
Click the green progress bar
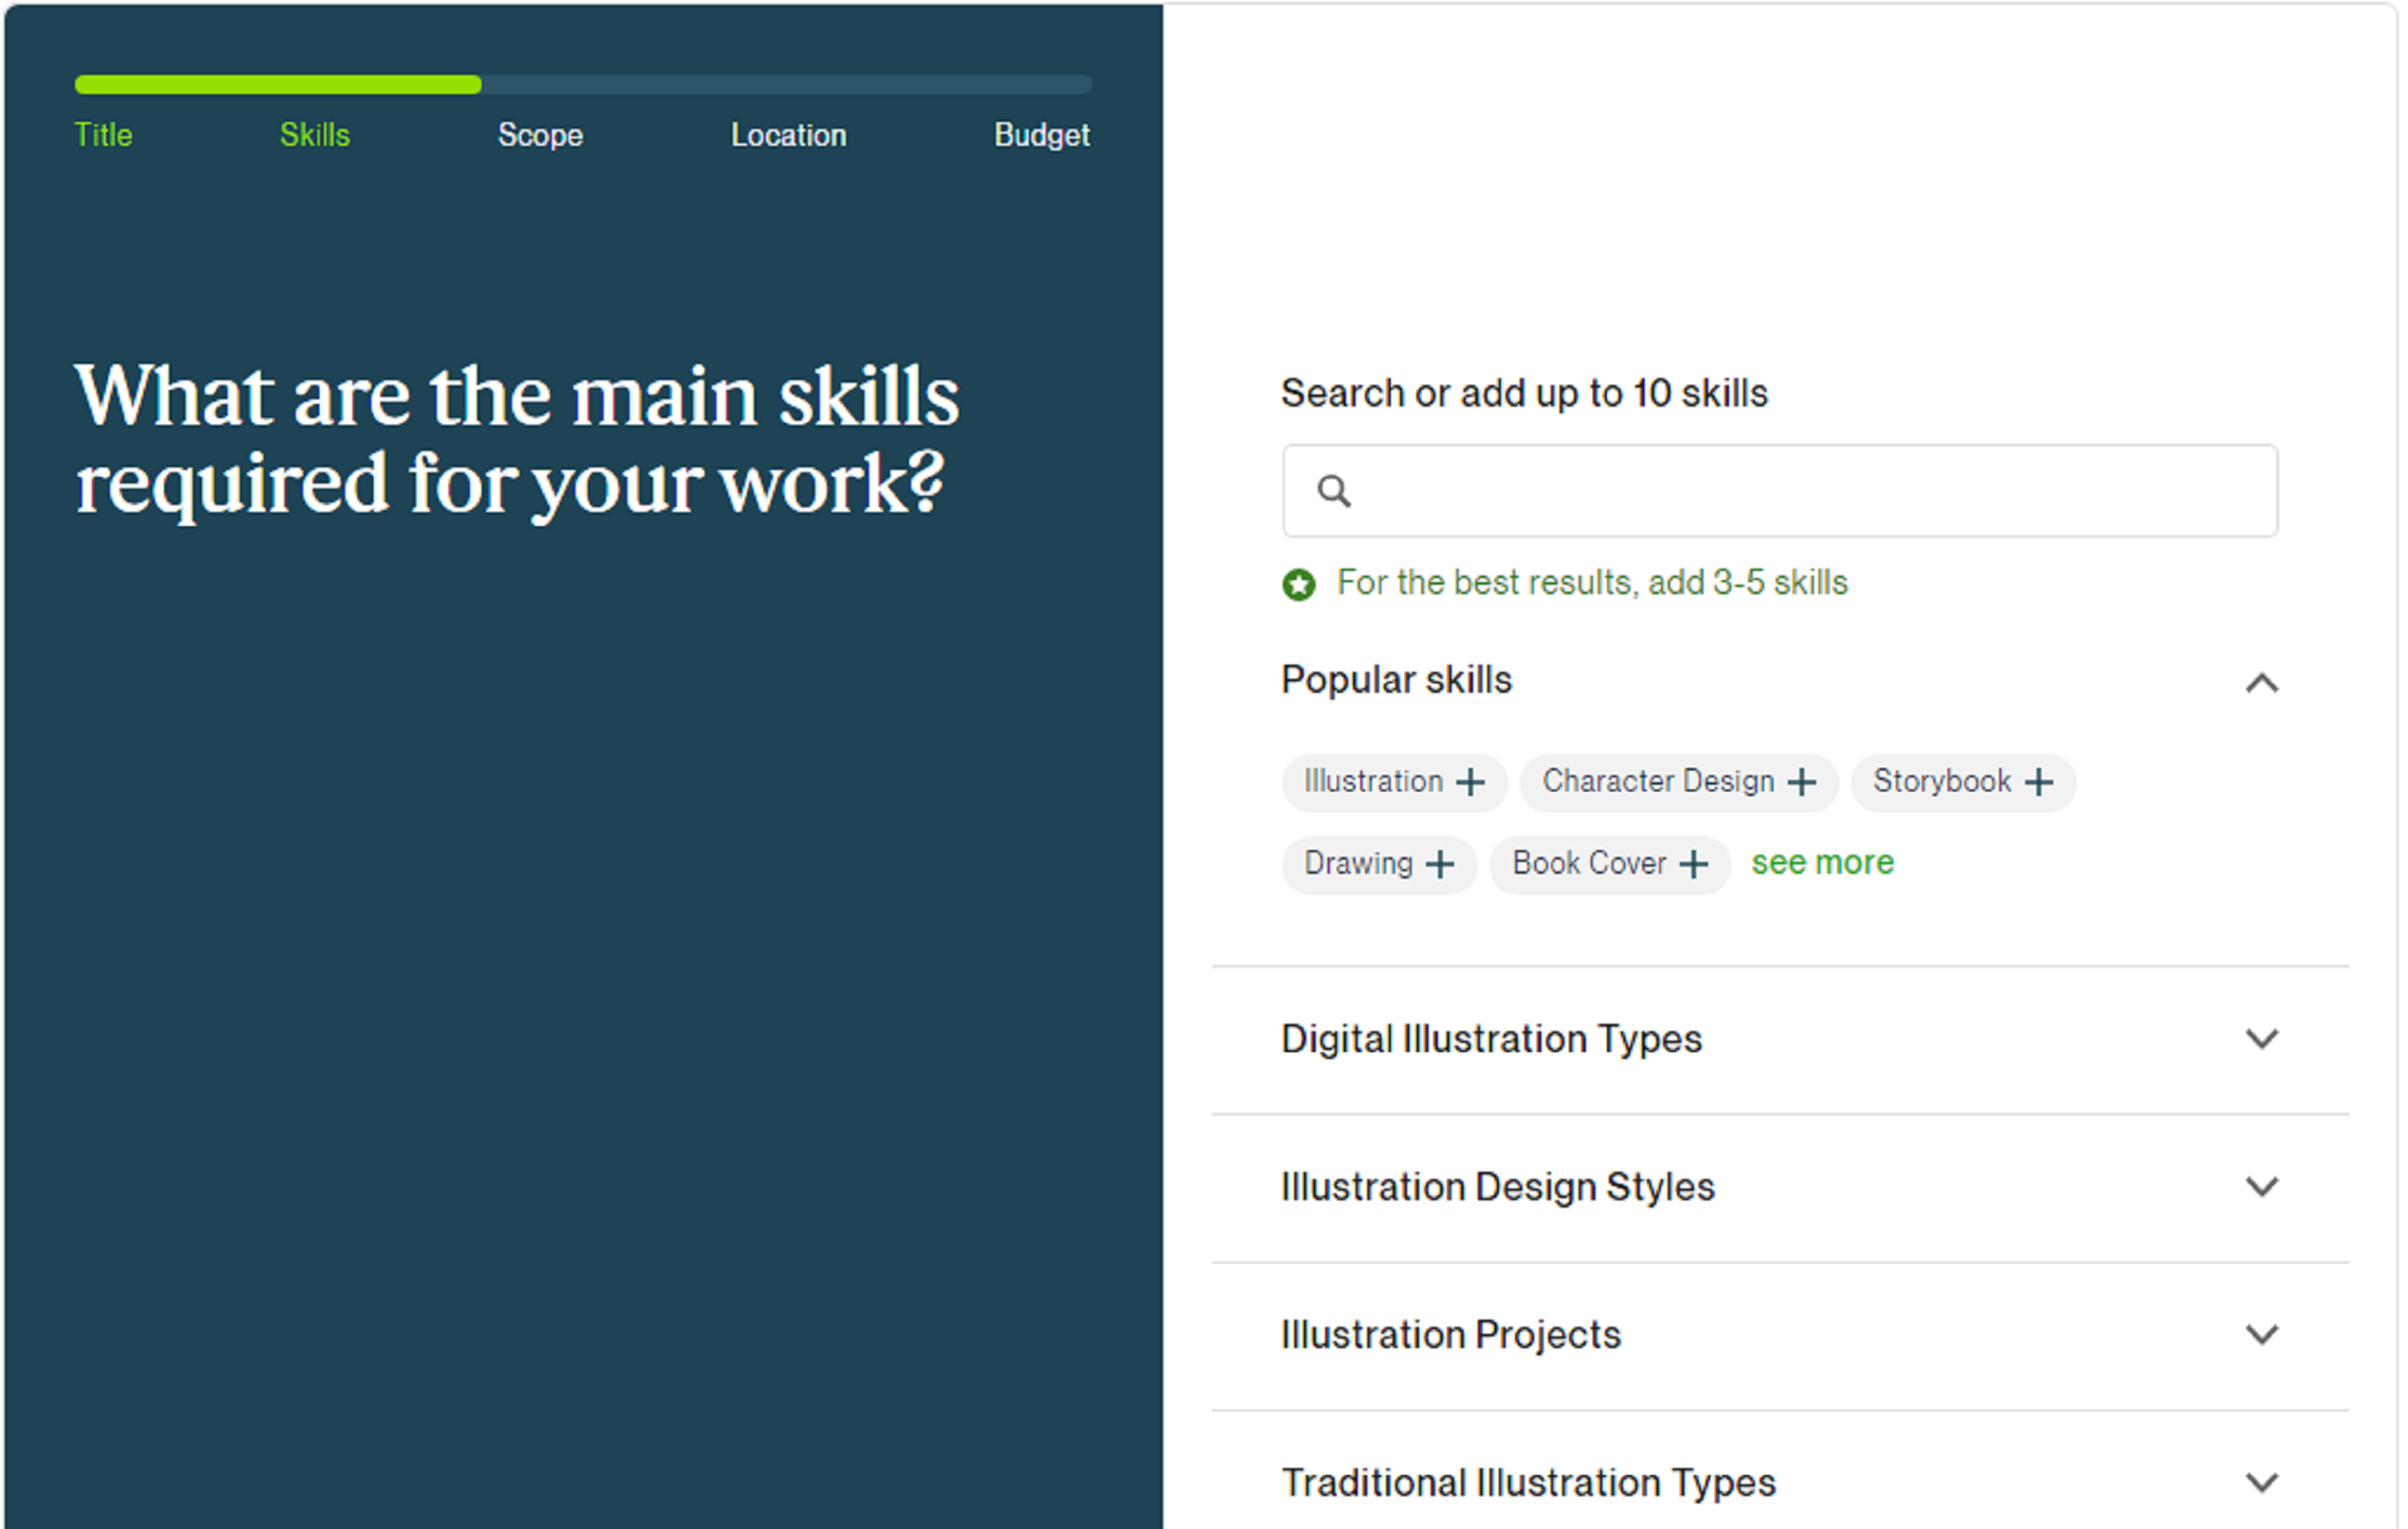[278, 85]
